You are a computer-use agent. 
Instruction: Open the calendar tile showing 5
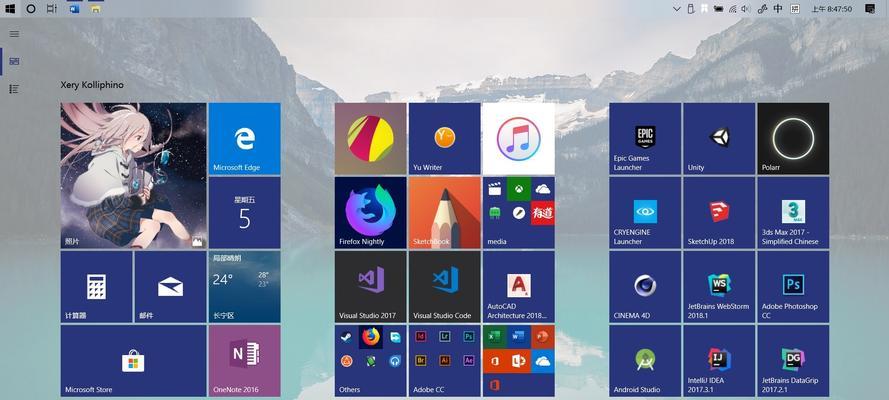coord(244,212)
